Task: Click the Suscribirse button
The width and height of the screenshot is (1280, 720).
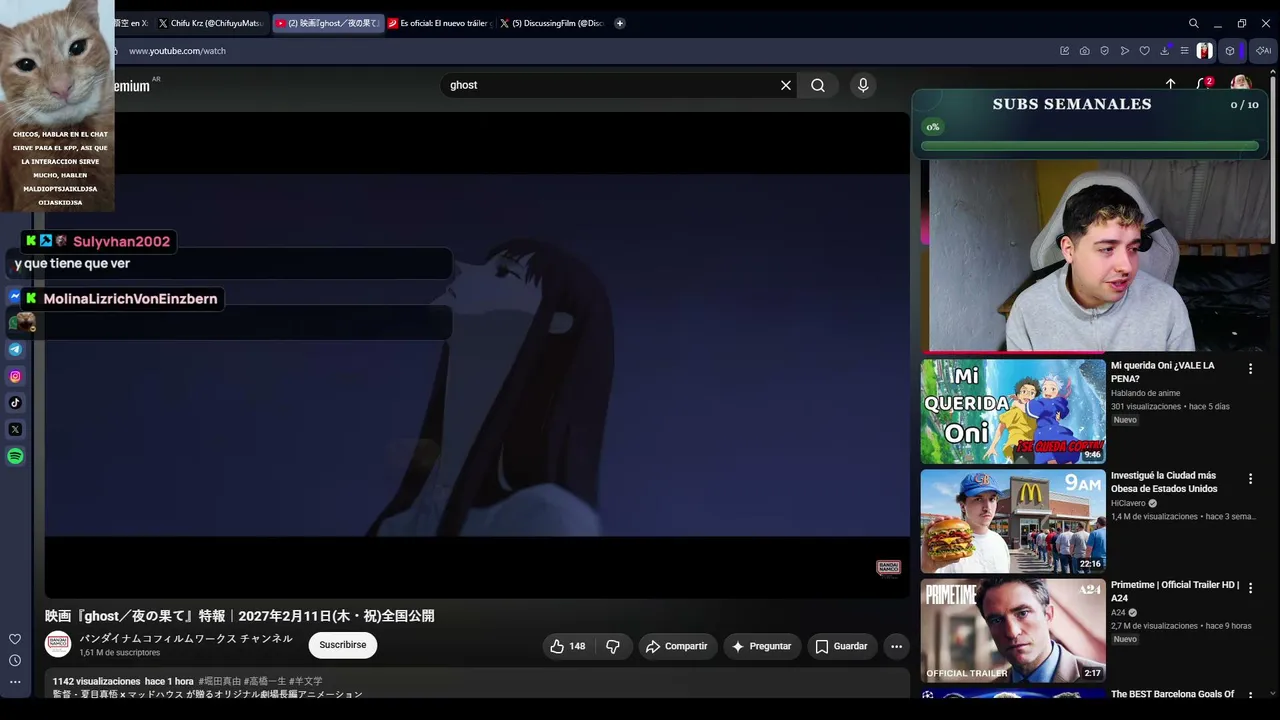Action: click(342, 645)
